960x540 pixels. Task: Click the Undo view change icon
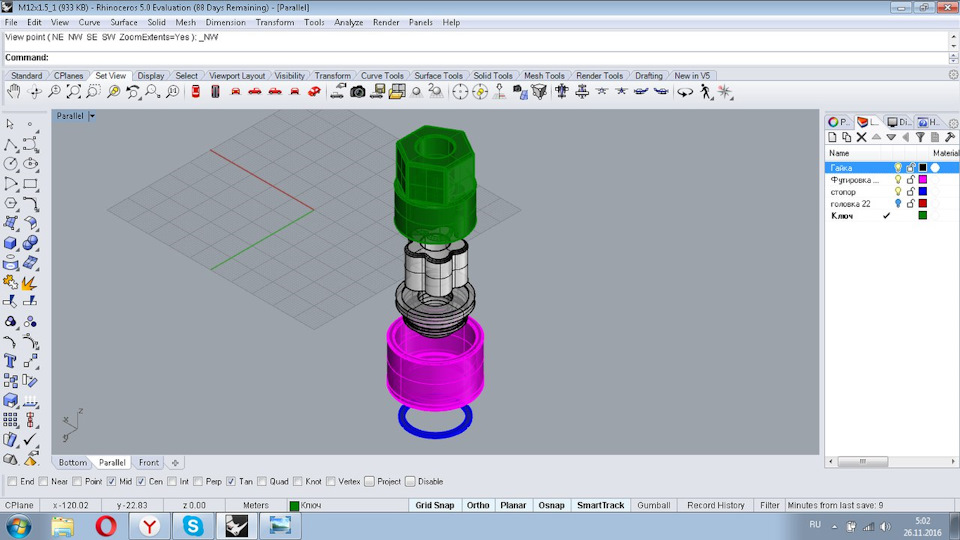(x=133, y=92)
